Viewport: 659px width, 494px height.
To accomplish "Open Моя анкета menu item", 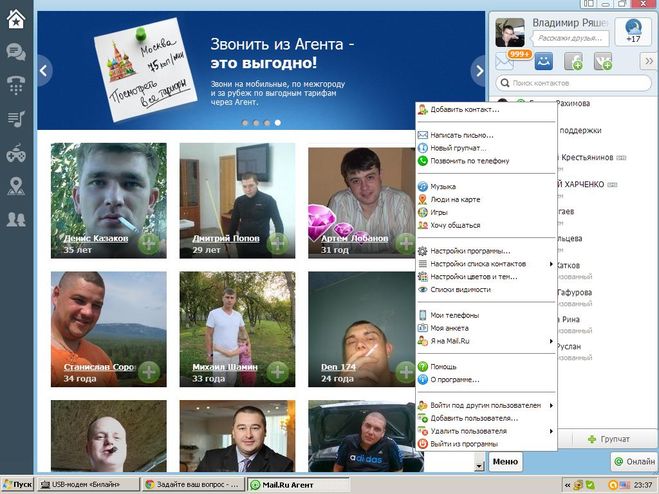I will pyautogui.click(x=486, y=328).
